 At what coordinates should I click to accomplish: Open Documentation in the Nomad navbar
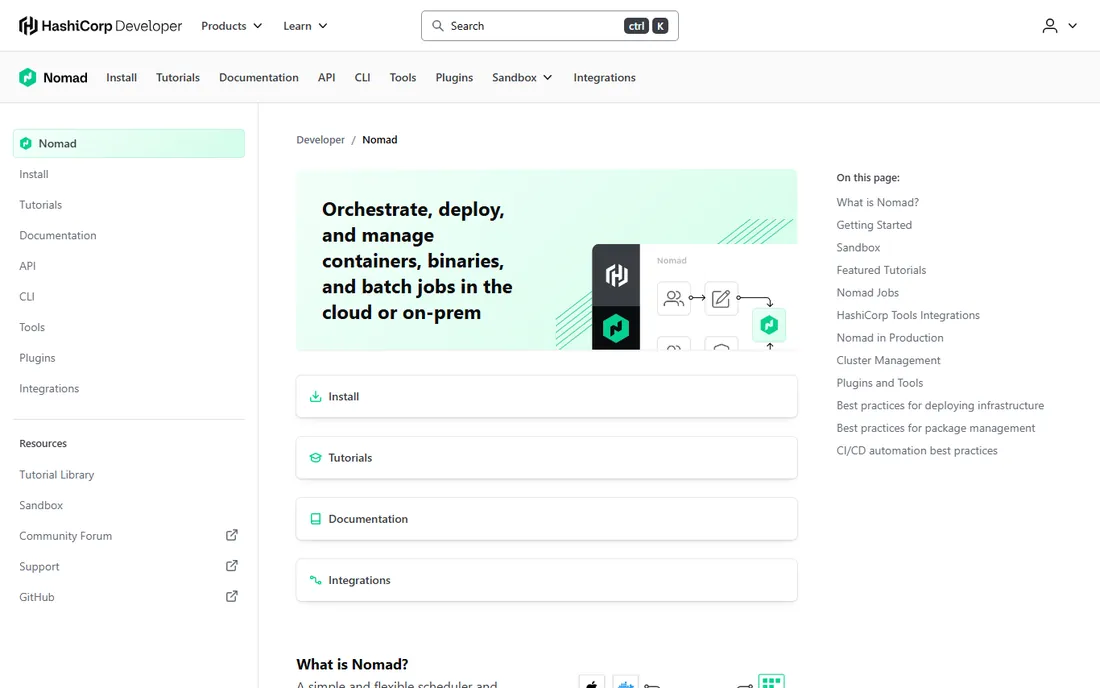pyautogui.click(x=259, y=77)
